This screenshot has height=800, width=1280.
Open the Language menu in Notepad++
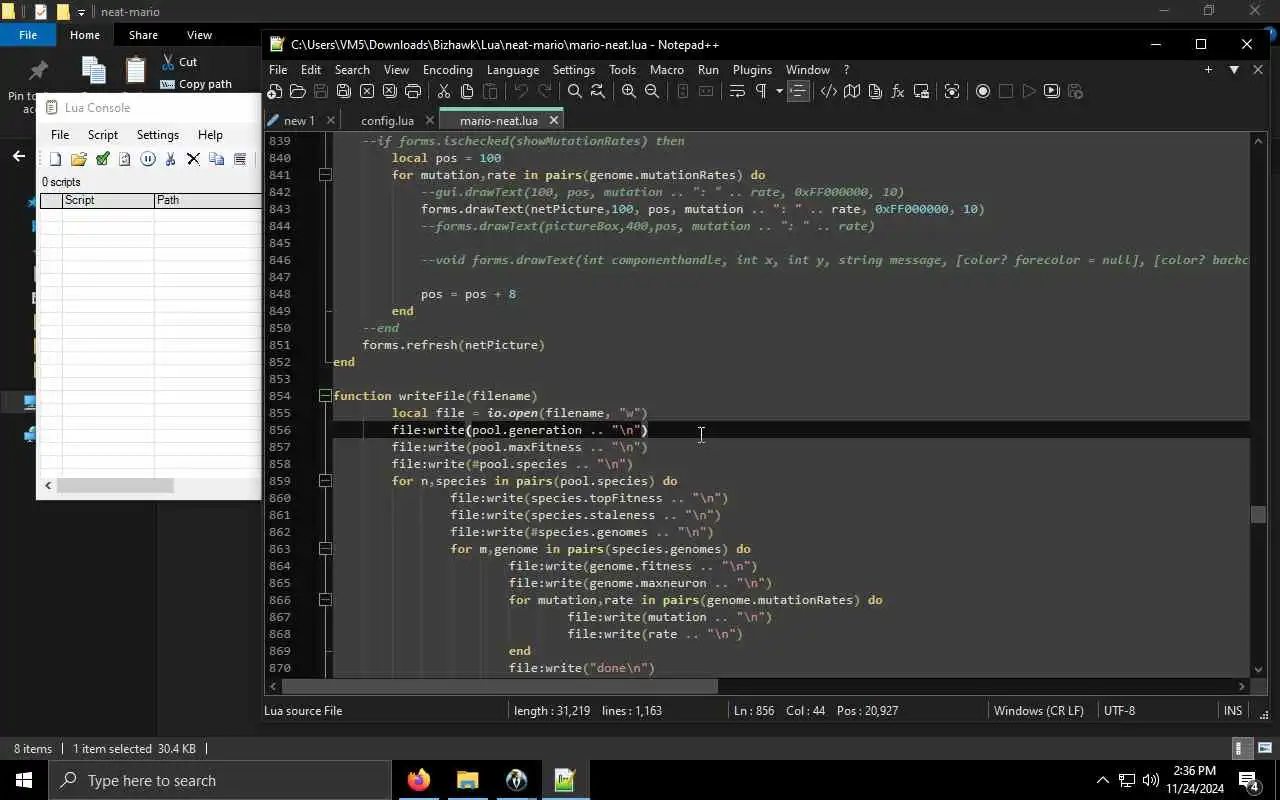[x=513, y=70]
